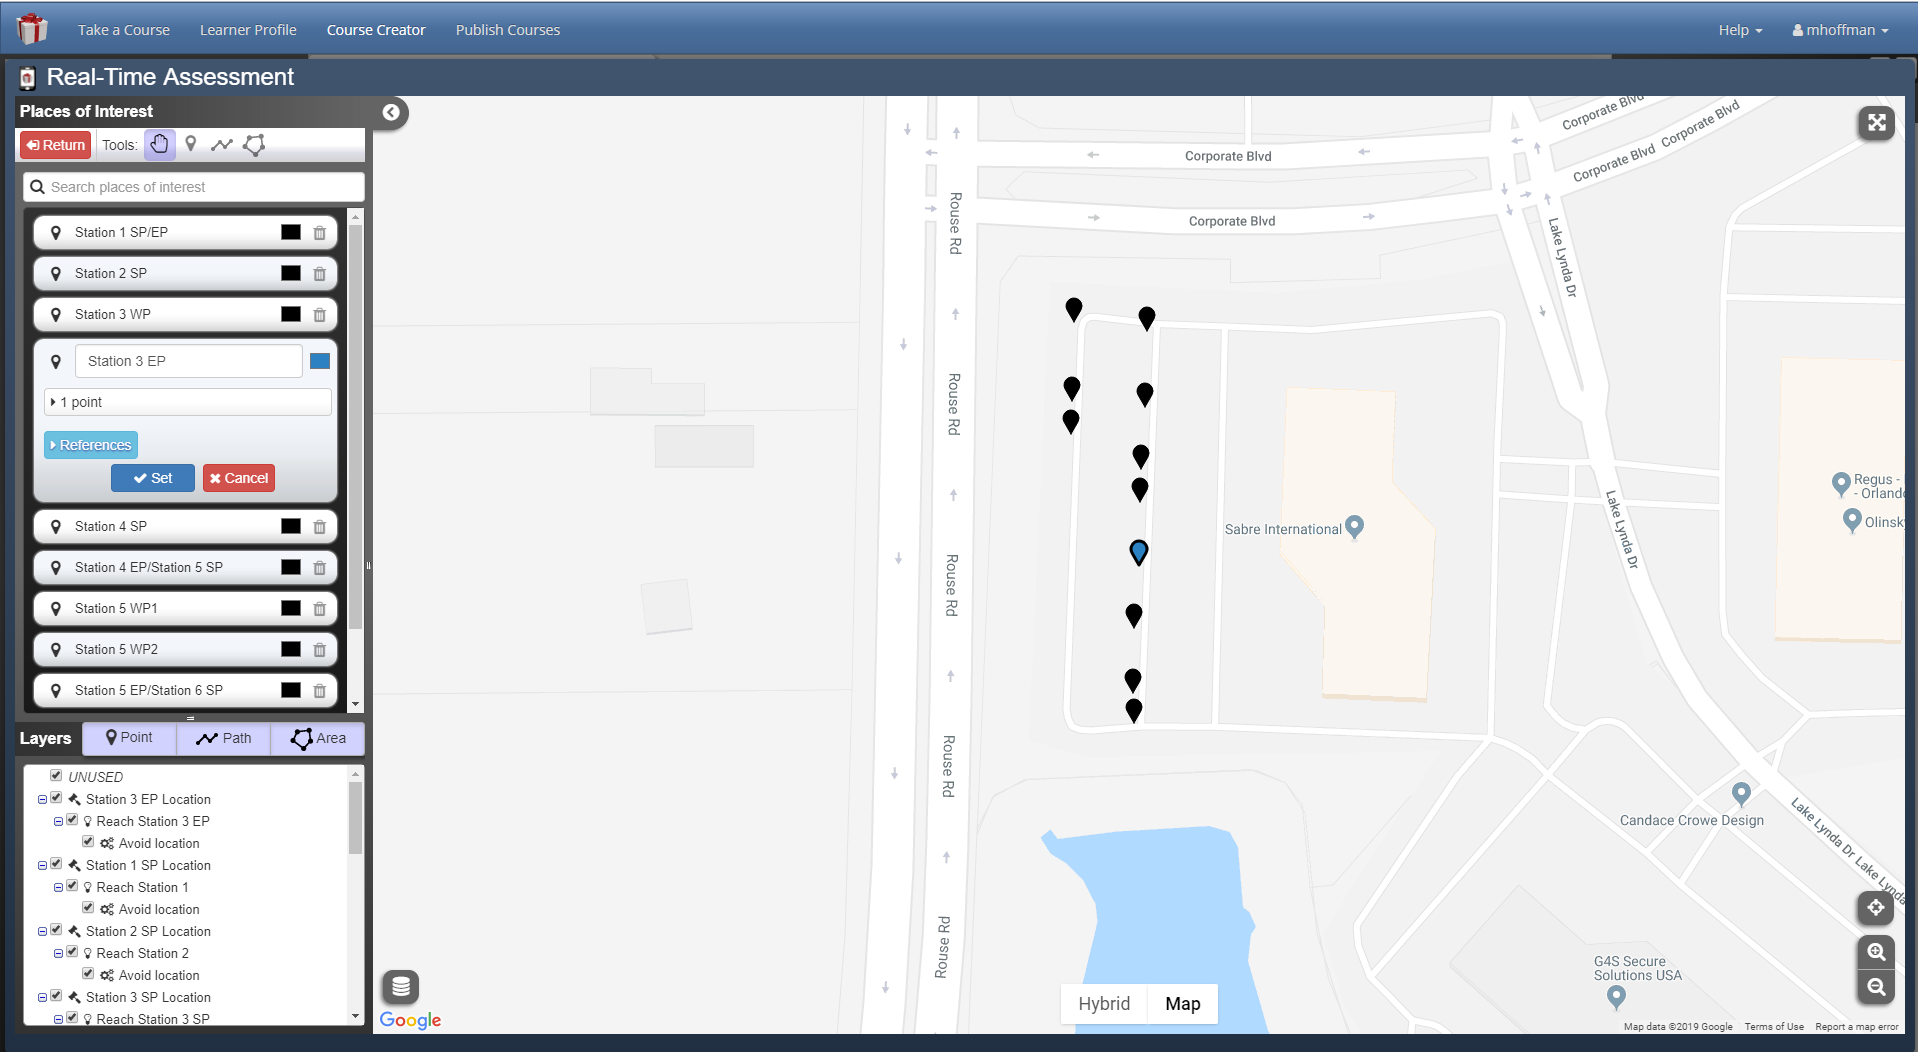Open Learner Profile page
This screenshot has height=1052, width=1918.
click(248, 30)
